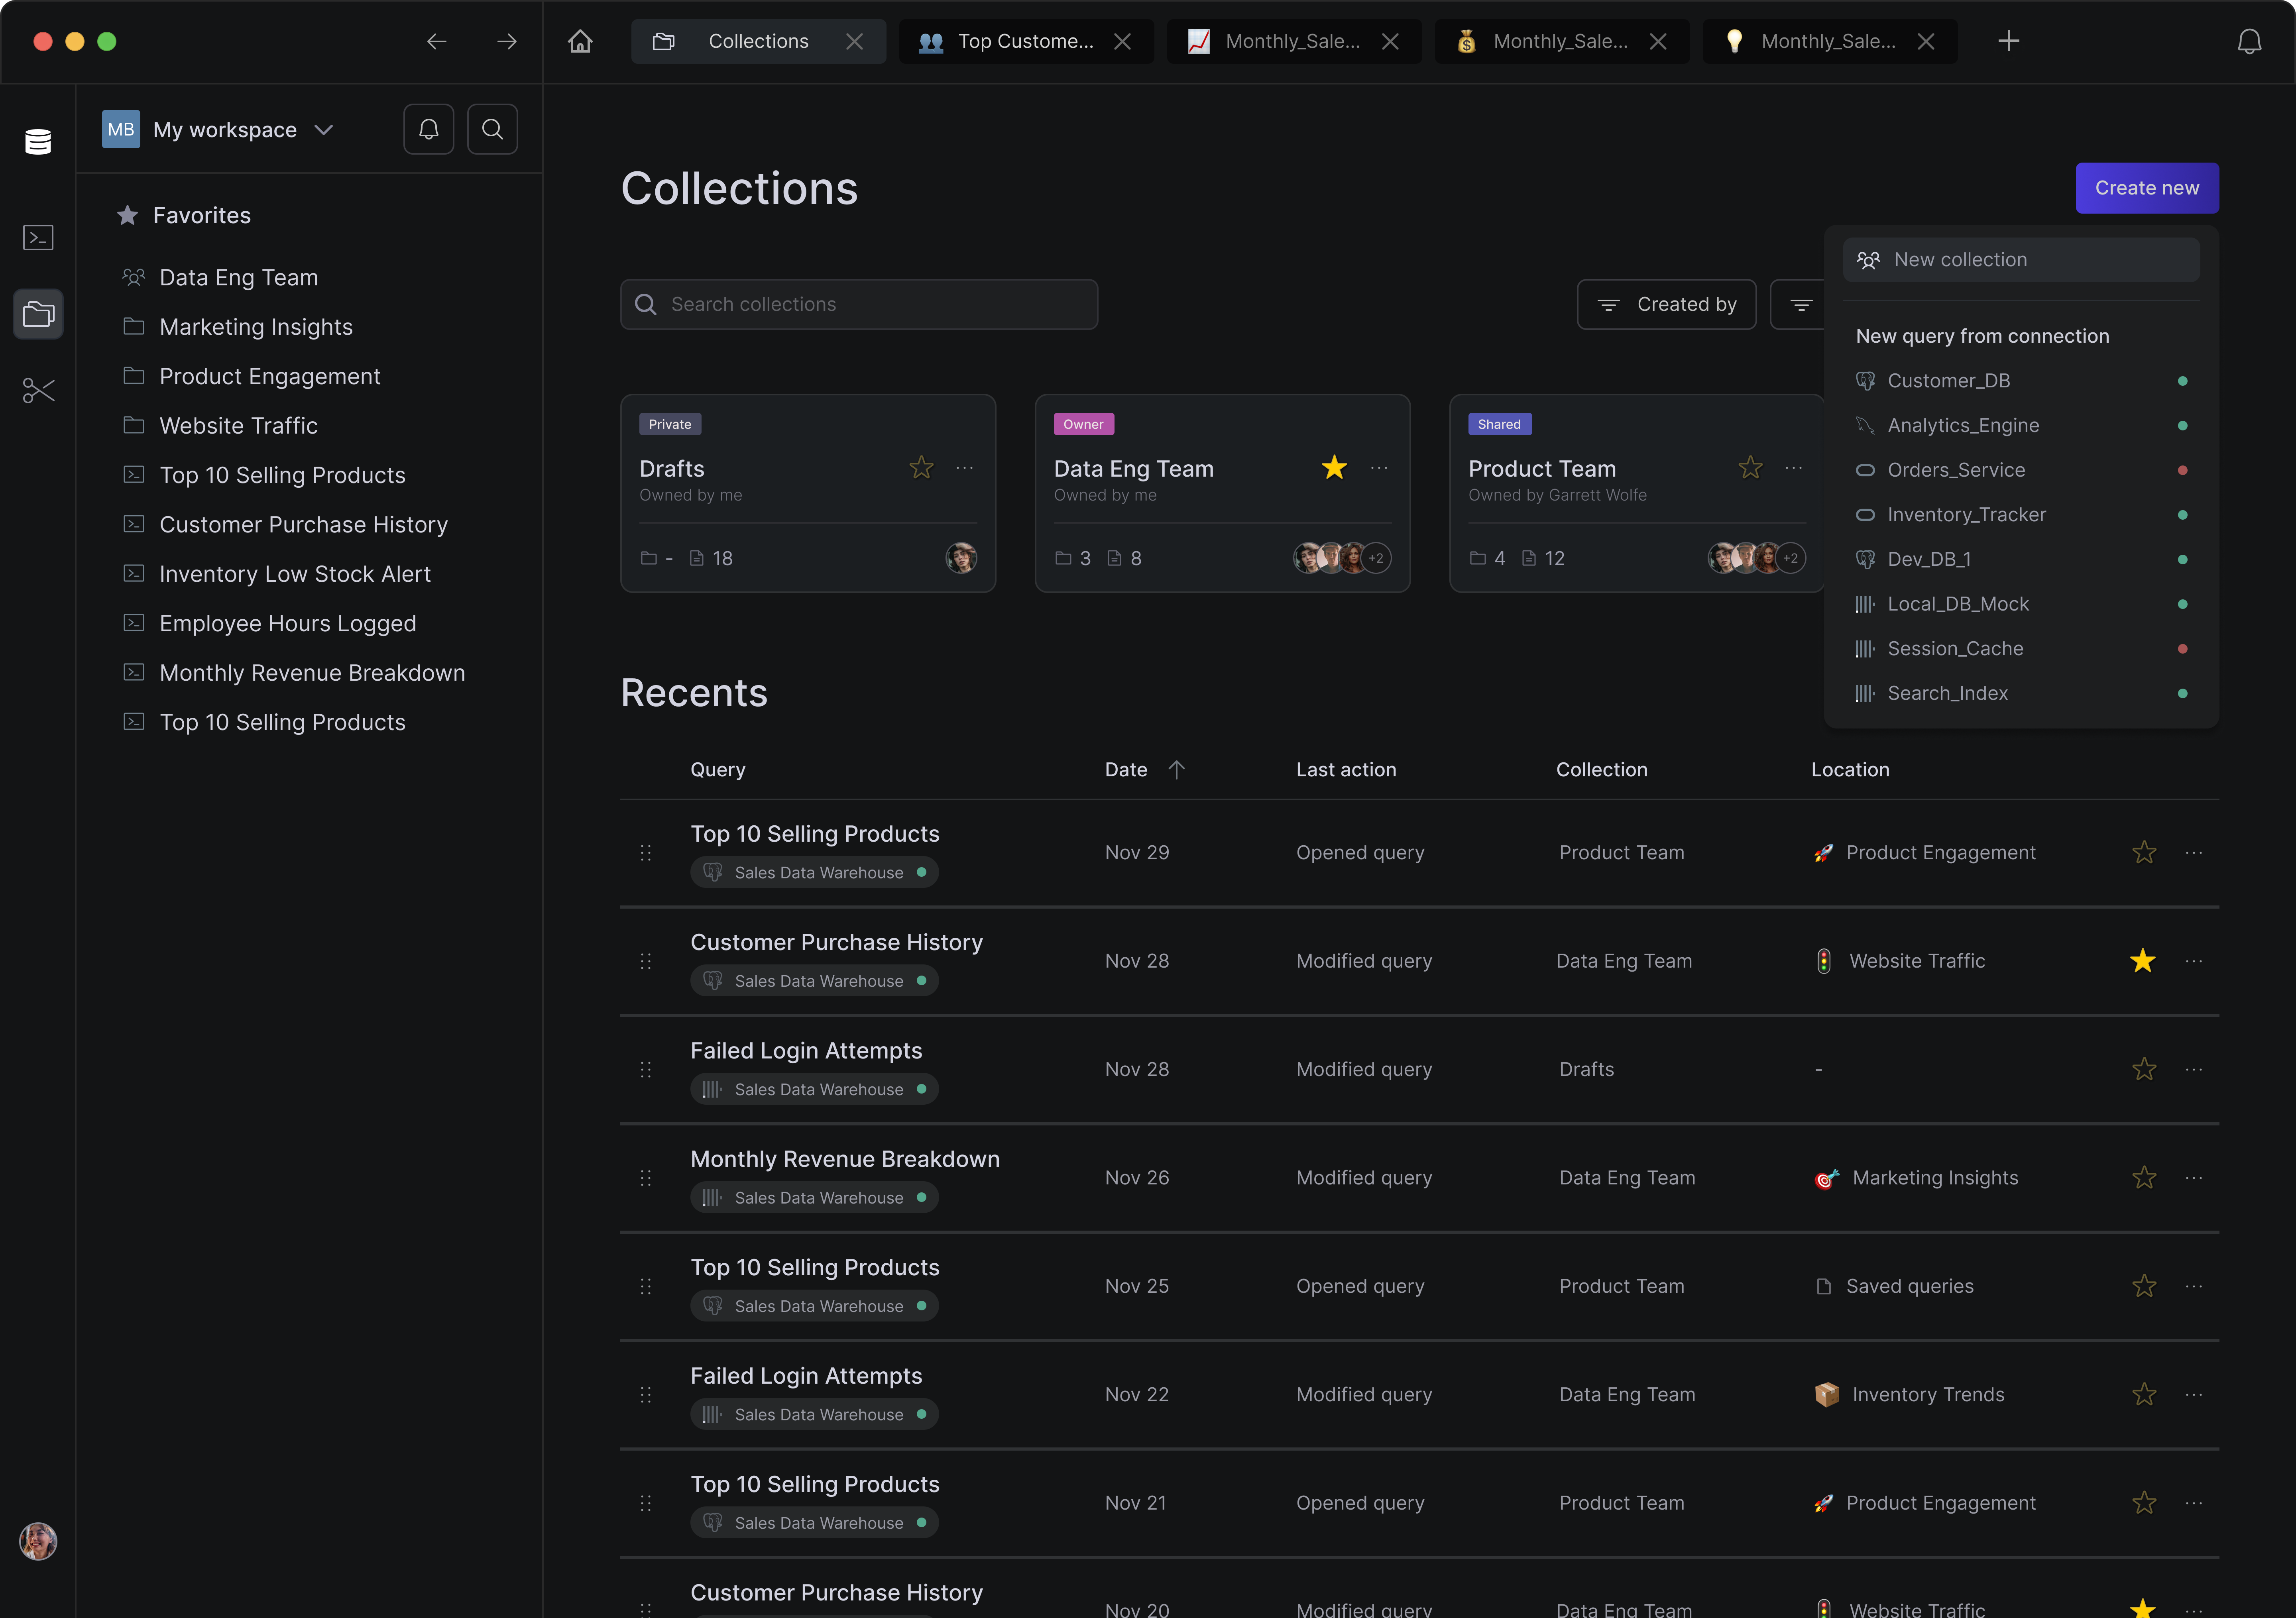This screenshot has width=2296, height=1618.
Task: Switch to the Top Customers tab
Action: 1024,41
